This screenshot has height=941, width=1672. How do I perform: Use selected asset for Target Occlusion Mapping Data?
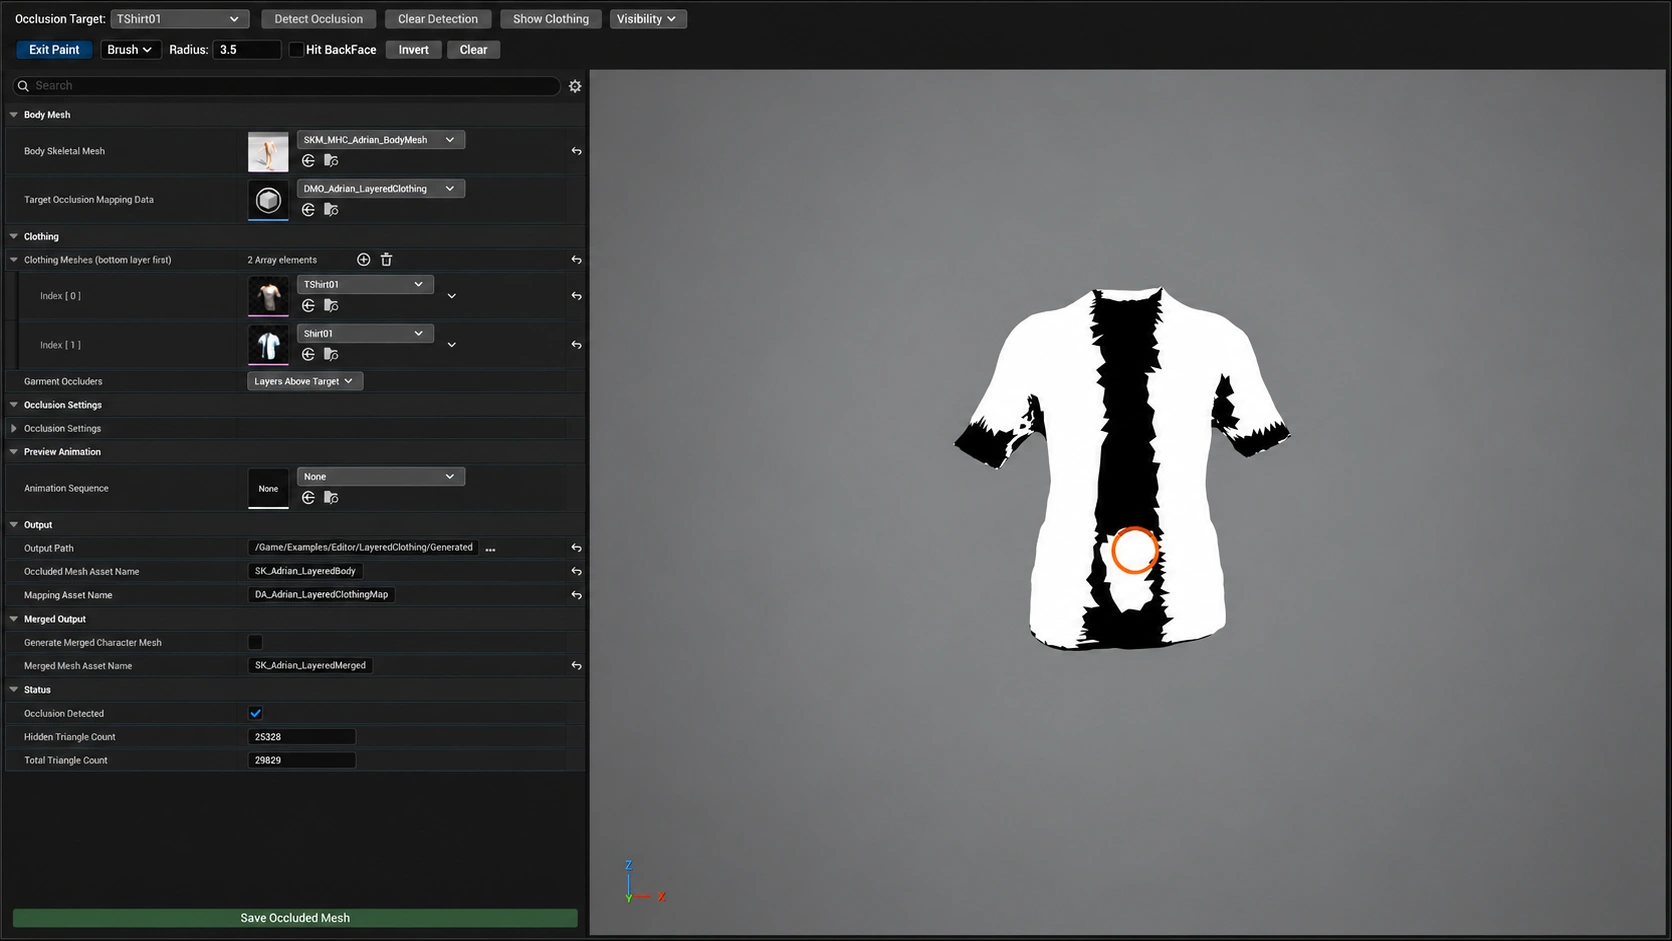click(x=308, y=210)
